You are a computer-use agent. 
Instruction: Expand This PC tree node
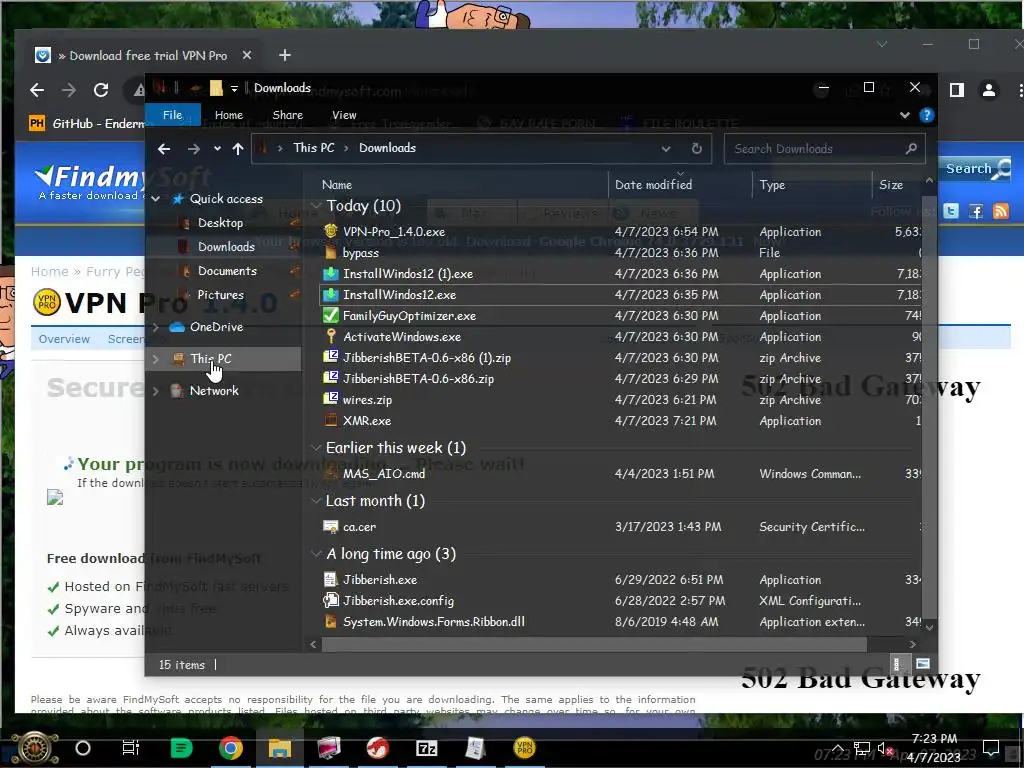156,359
